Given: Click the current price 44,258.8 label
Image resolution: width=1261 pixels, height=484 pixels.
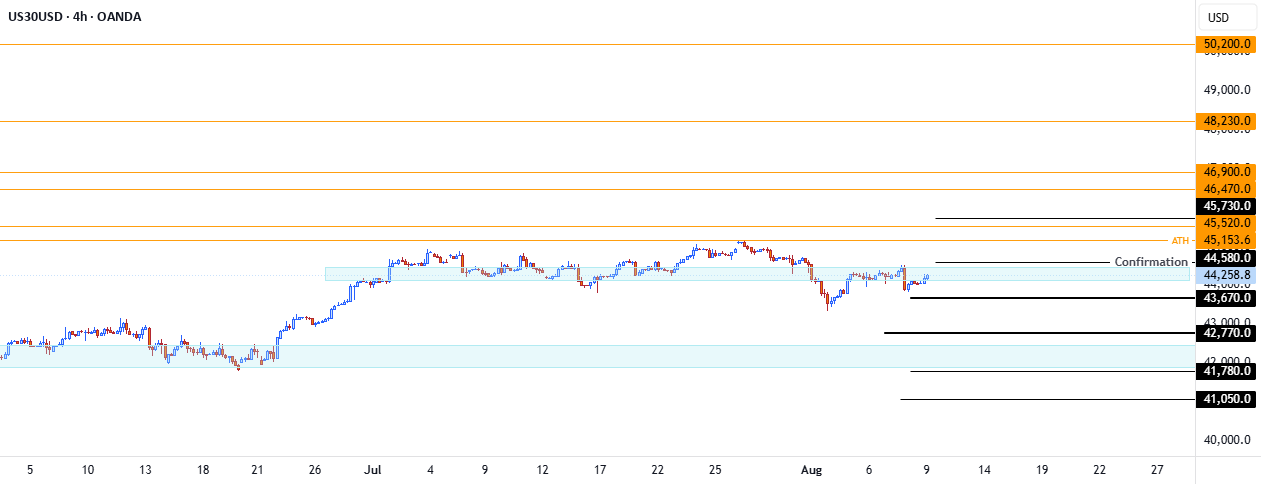Looking at the screenshot, I should click(1226, 275).
